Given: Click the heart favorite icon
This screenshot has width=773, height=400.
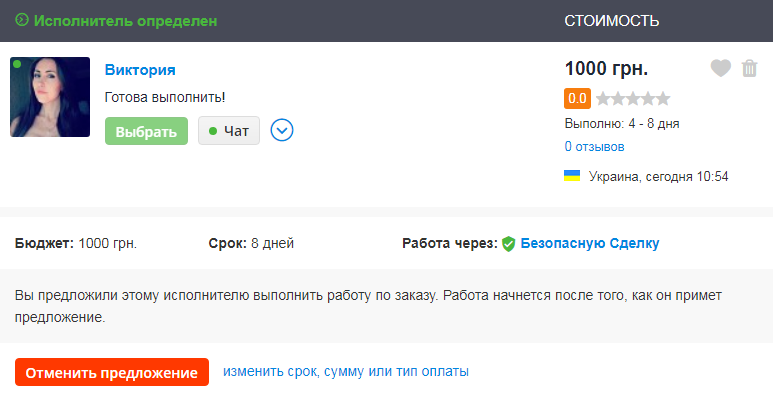Looking at the screenshot, I should (x=720, y=68).
